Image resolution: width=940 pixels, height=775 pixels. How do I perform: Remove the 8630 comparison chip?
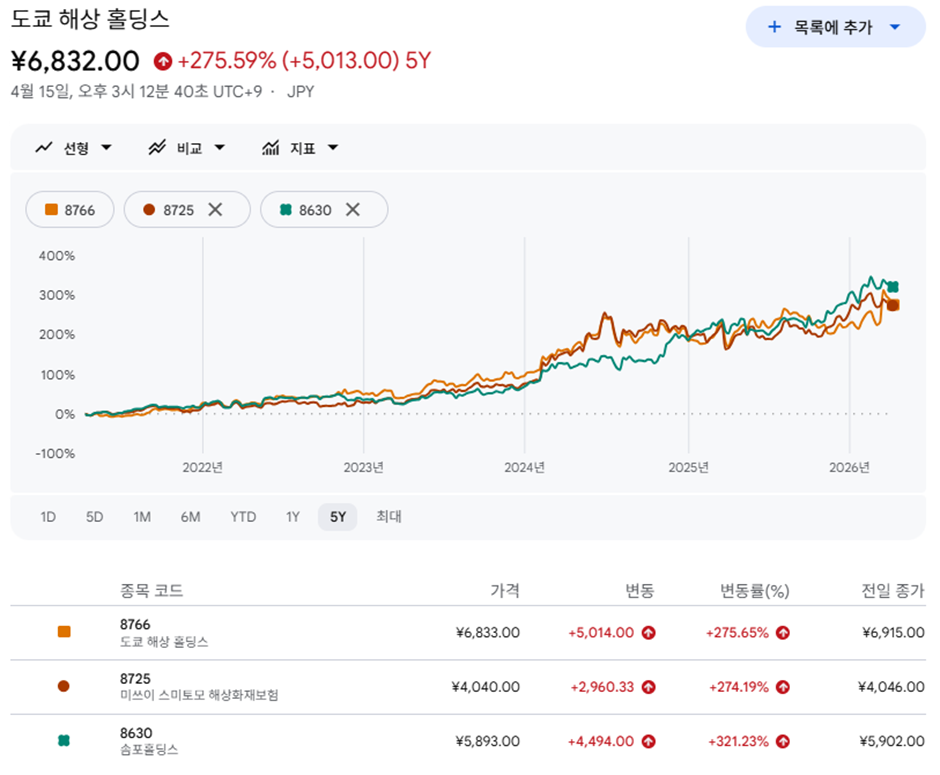click(352, 210)
